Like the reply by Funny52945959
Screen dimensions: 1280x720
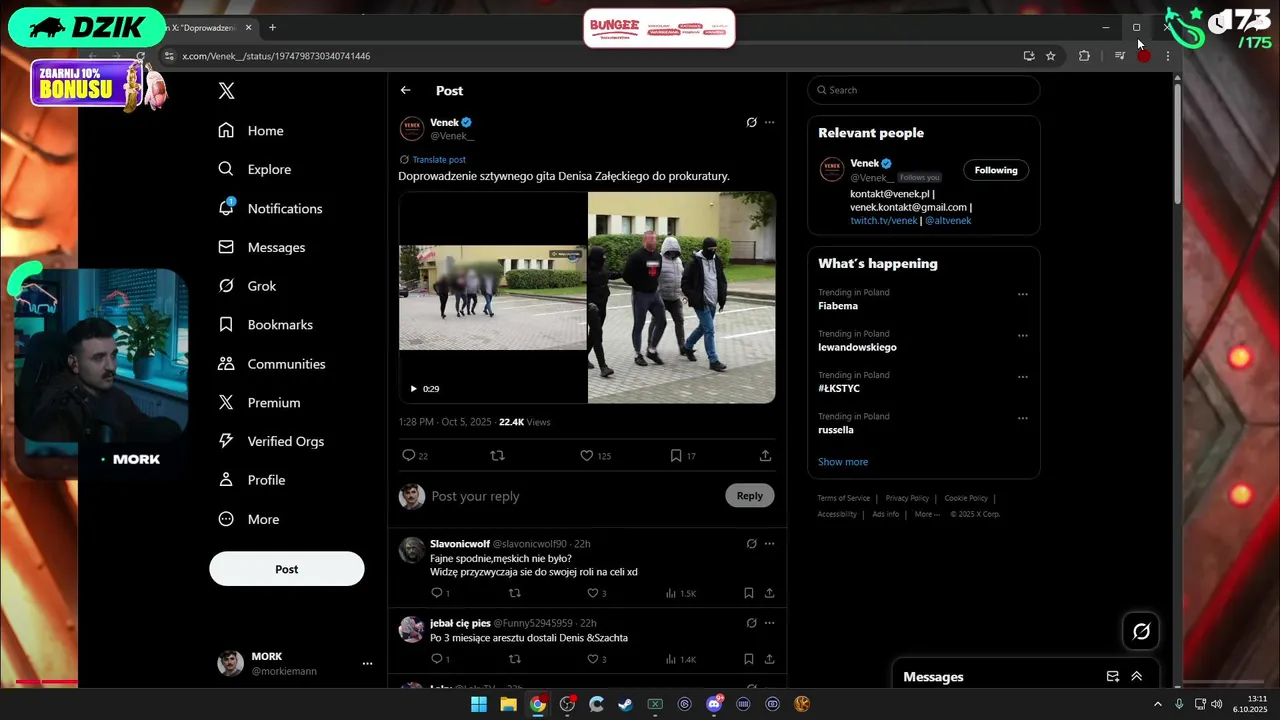click(592, 659)
